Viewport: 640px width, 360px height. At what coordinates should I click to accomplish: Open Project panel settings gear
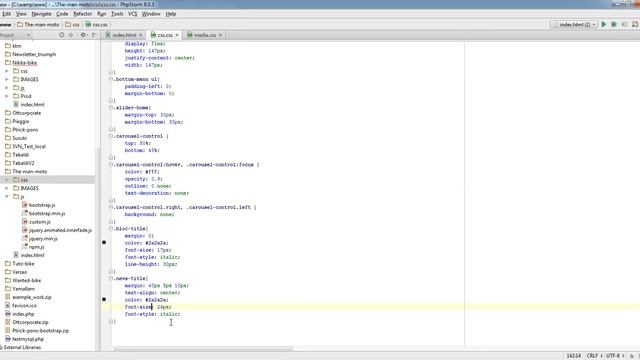click(83, 35)
